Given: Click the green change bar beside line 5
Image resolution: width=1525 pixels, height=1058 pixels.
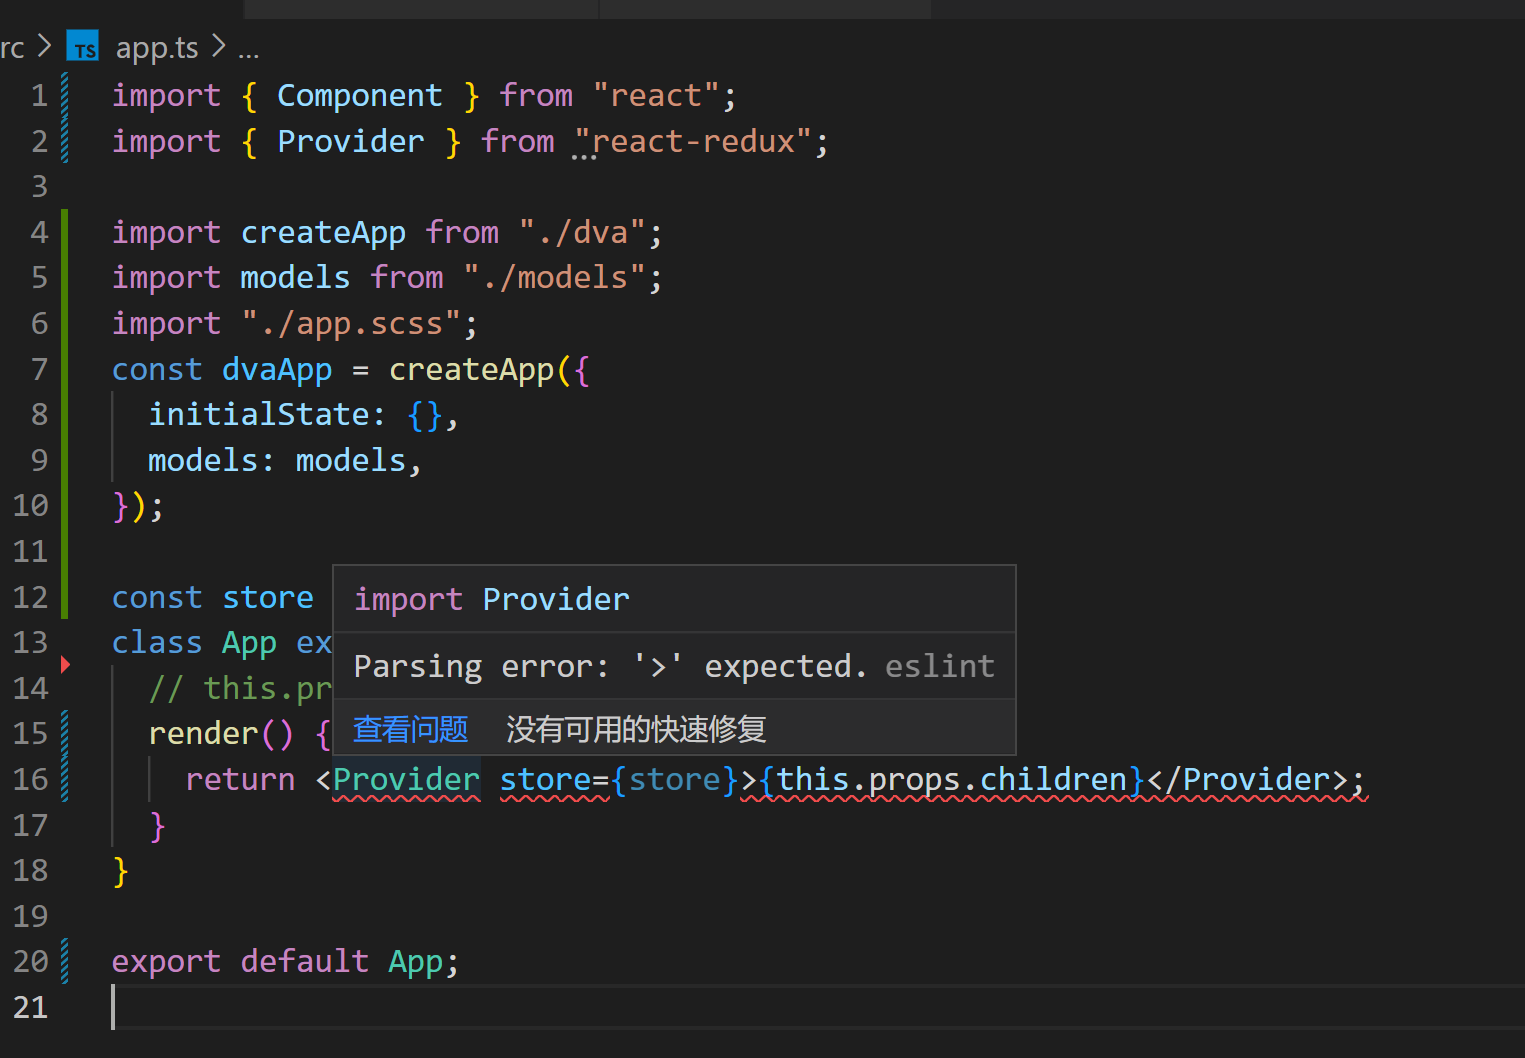Looking at the screenshot, I should 65,277.
